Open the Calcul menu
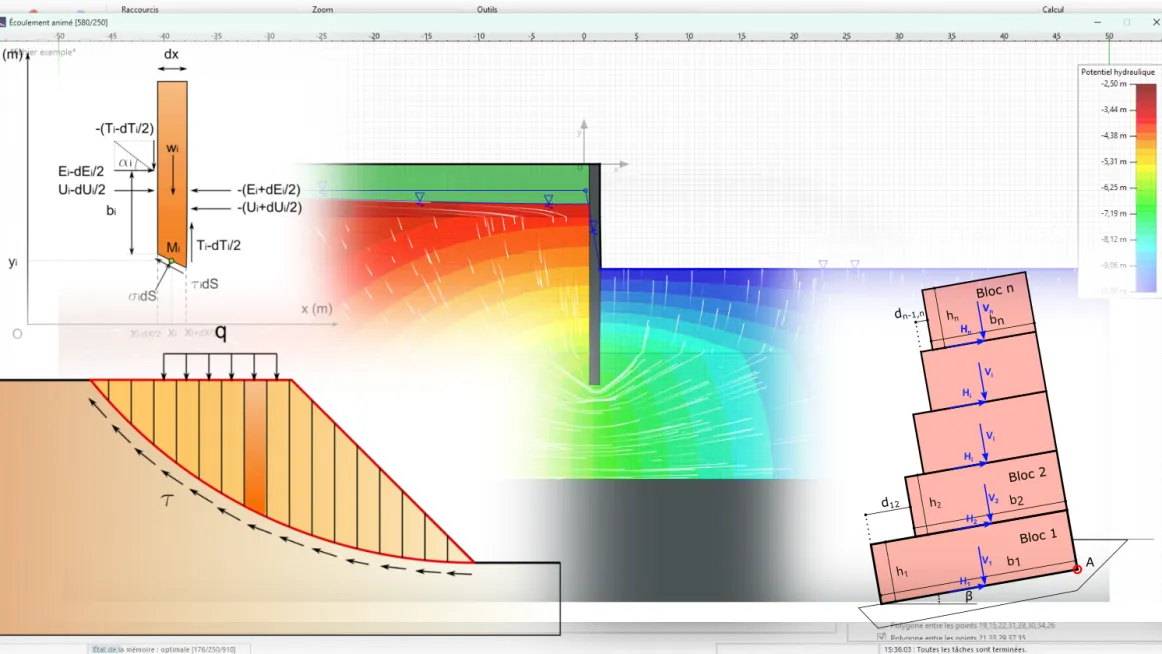 1053,9
